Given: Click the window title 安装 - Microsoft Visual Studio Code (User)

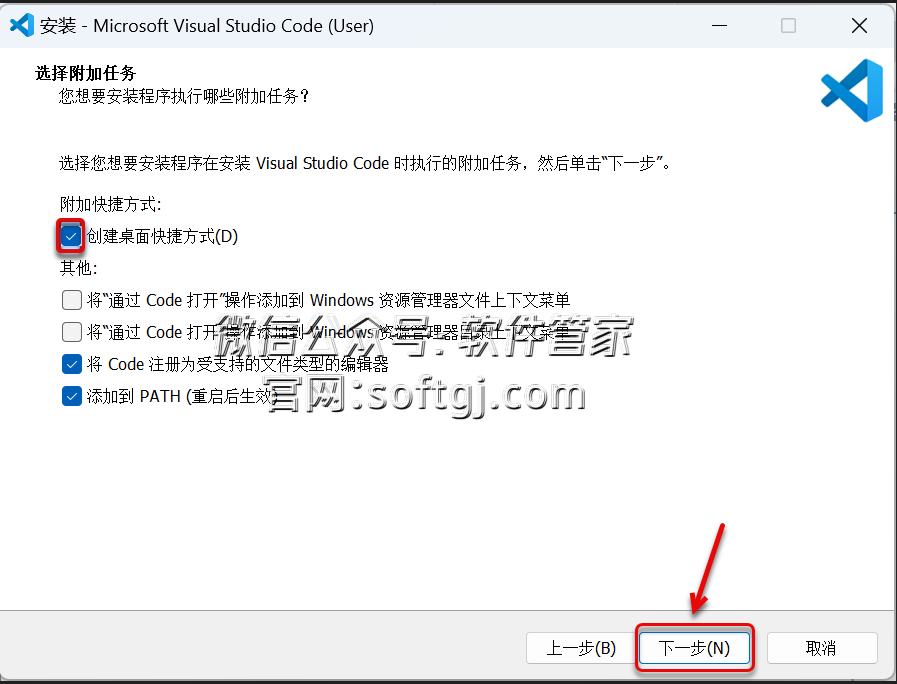Looking at the screenshot, I should pyautogui.click(x=207, y=26).
